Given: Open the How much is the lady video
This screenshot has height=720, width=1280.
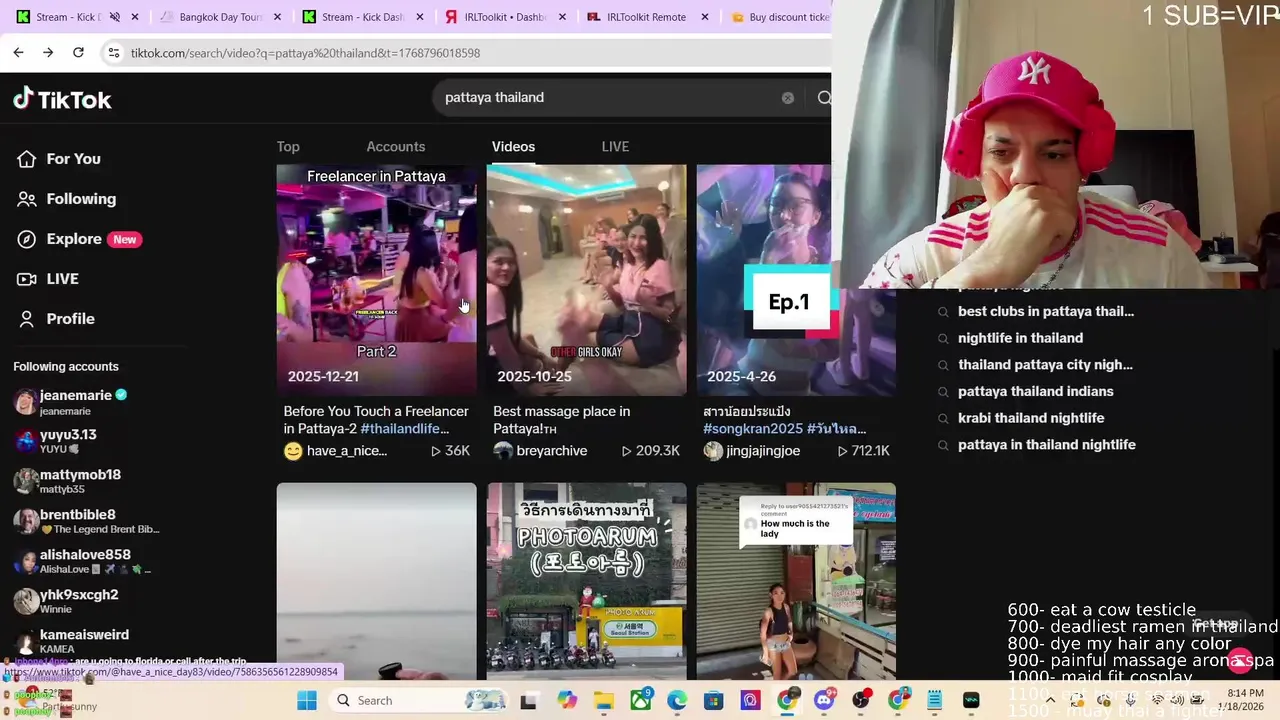Looking at the screenshot, I should [x=796, y=580].
